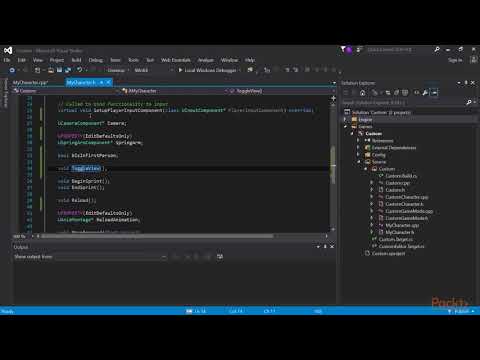Open the Window menu
Screen dimensions: 480x360
229,60
